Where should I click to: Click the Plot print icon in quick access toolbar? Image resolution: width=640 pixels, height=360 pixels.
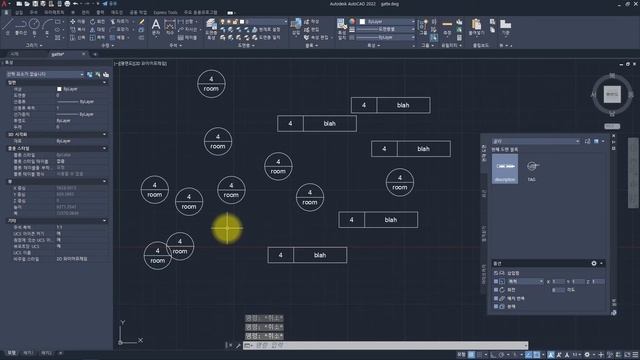(67, 4)
